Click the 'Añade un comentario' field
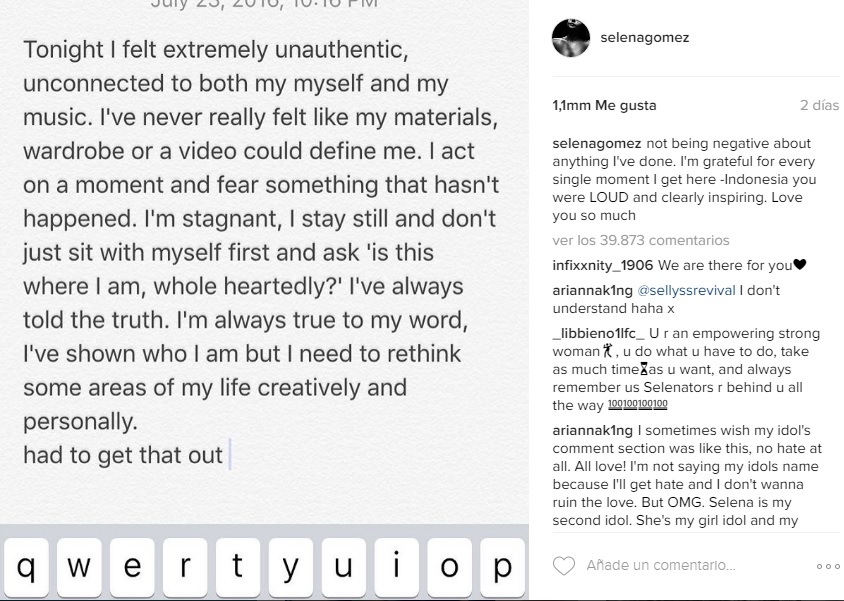The image size is (844, 601). pos(690,566)
